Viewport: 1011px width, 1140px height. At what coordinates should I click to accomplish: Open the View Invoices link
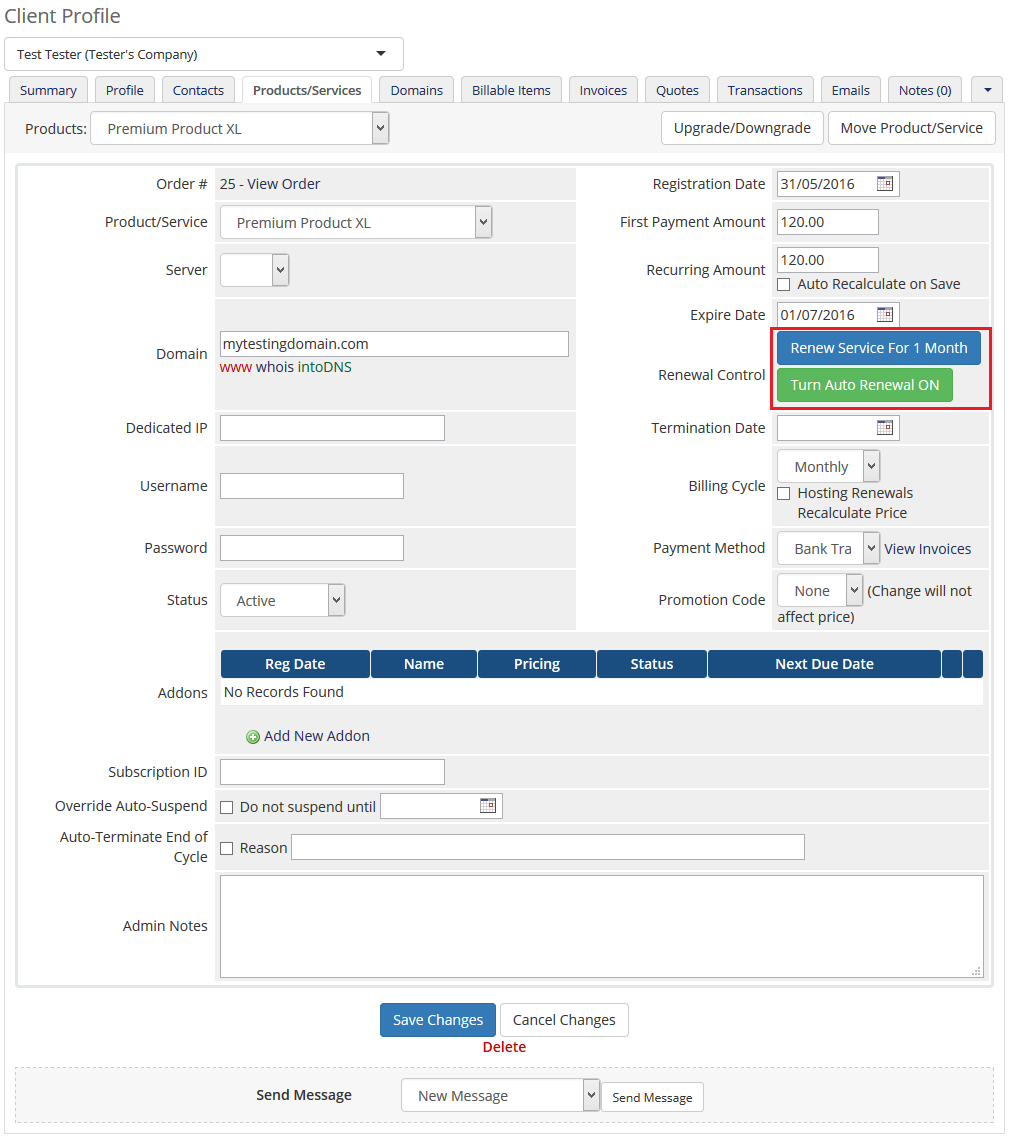[x=927, y=549]
